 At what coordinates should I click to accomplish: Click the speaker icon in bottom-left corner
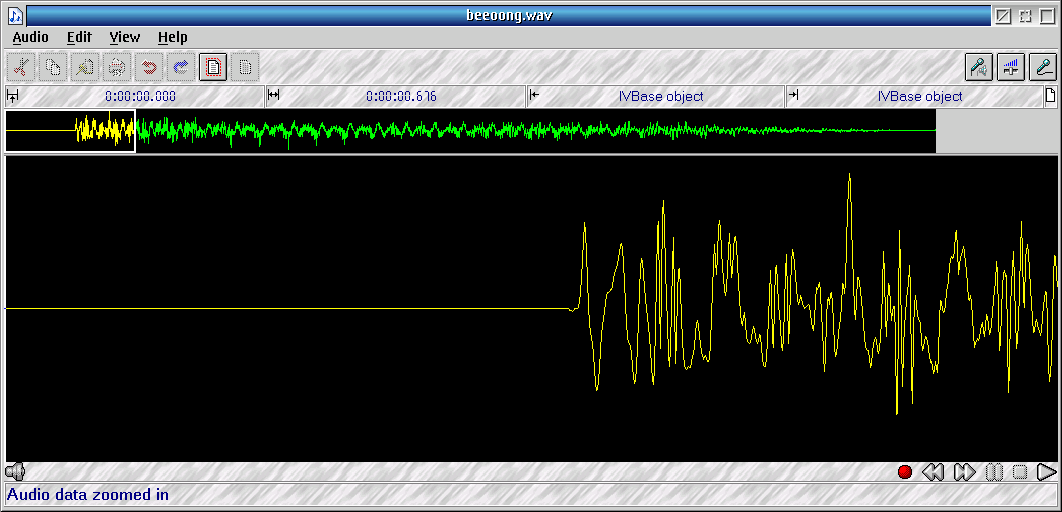tap(14, 472)
